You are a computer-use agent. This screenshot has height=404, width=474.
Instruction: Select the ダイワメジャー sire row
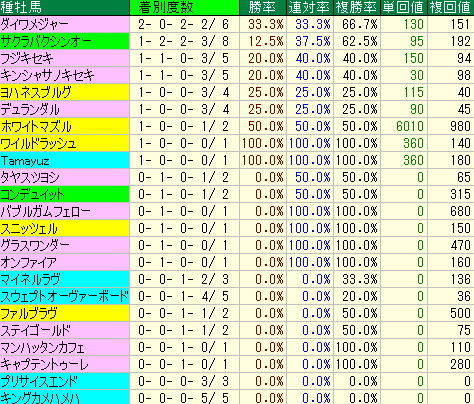pyautogui.click(x=237, y=24)
